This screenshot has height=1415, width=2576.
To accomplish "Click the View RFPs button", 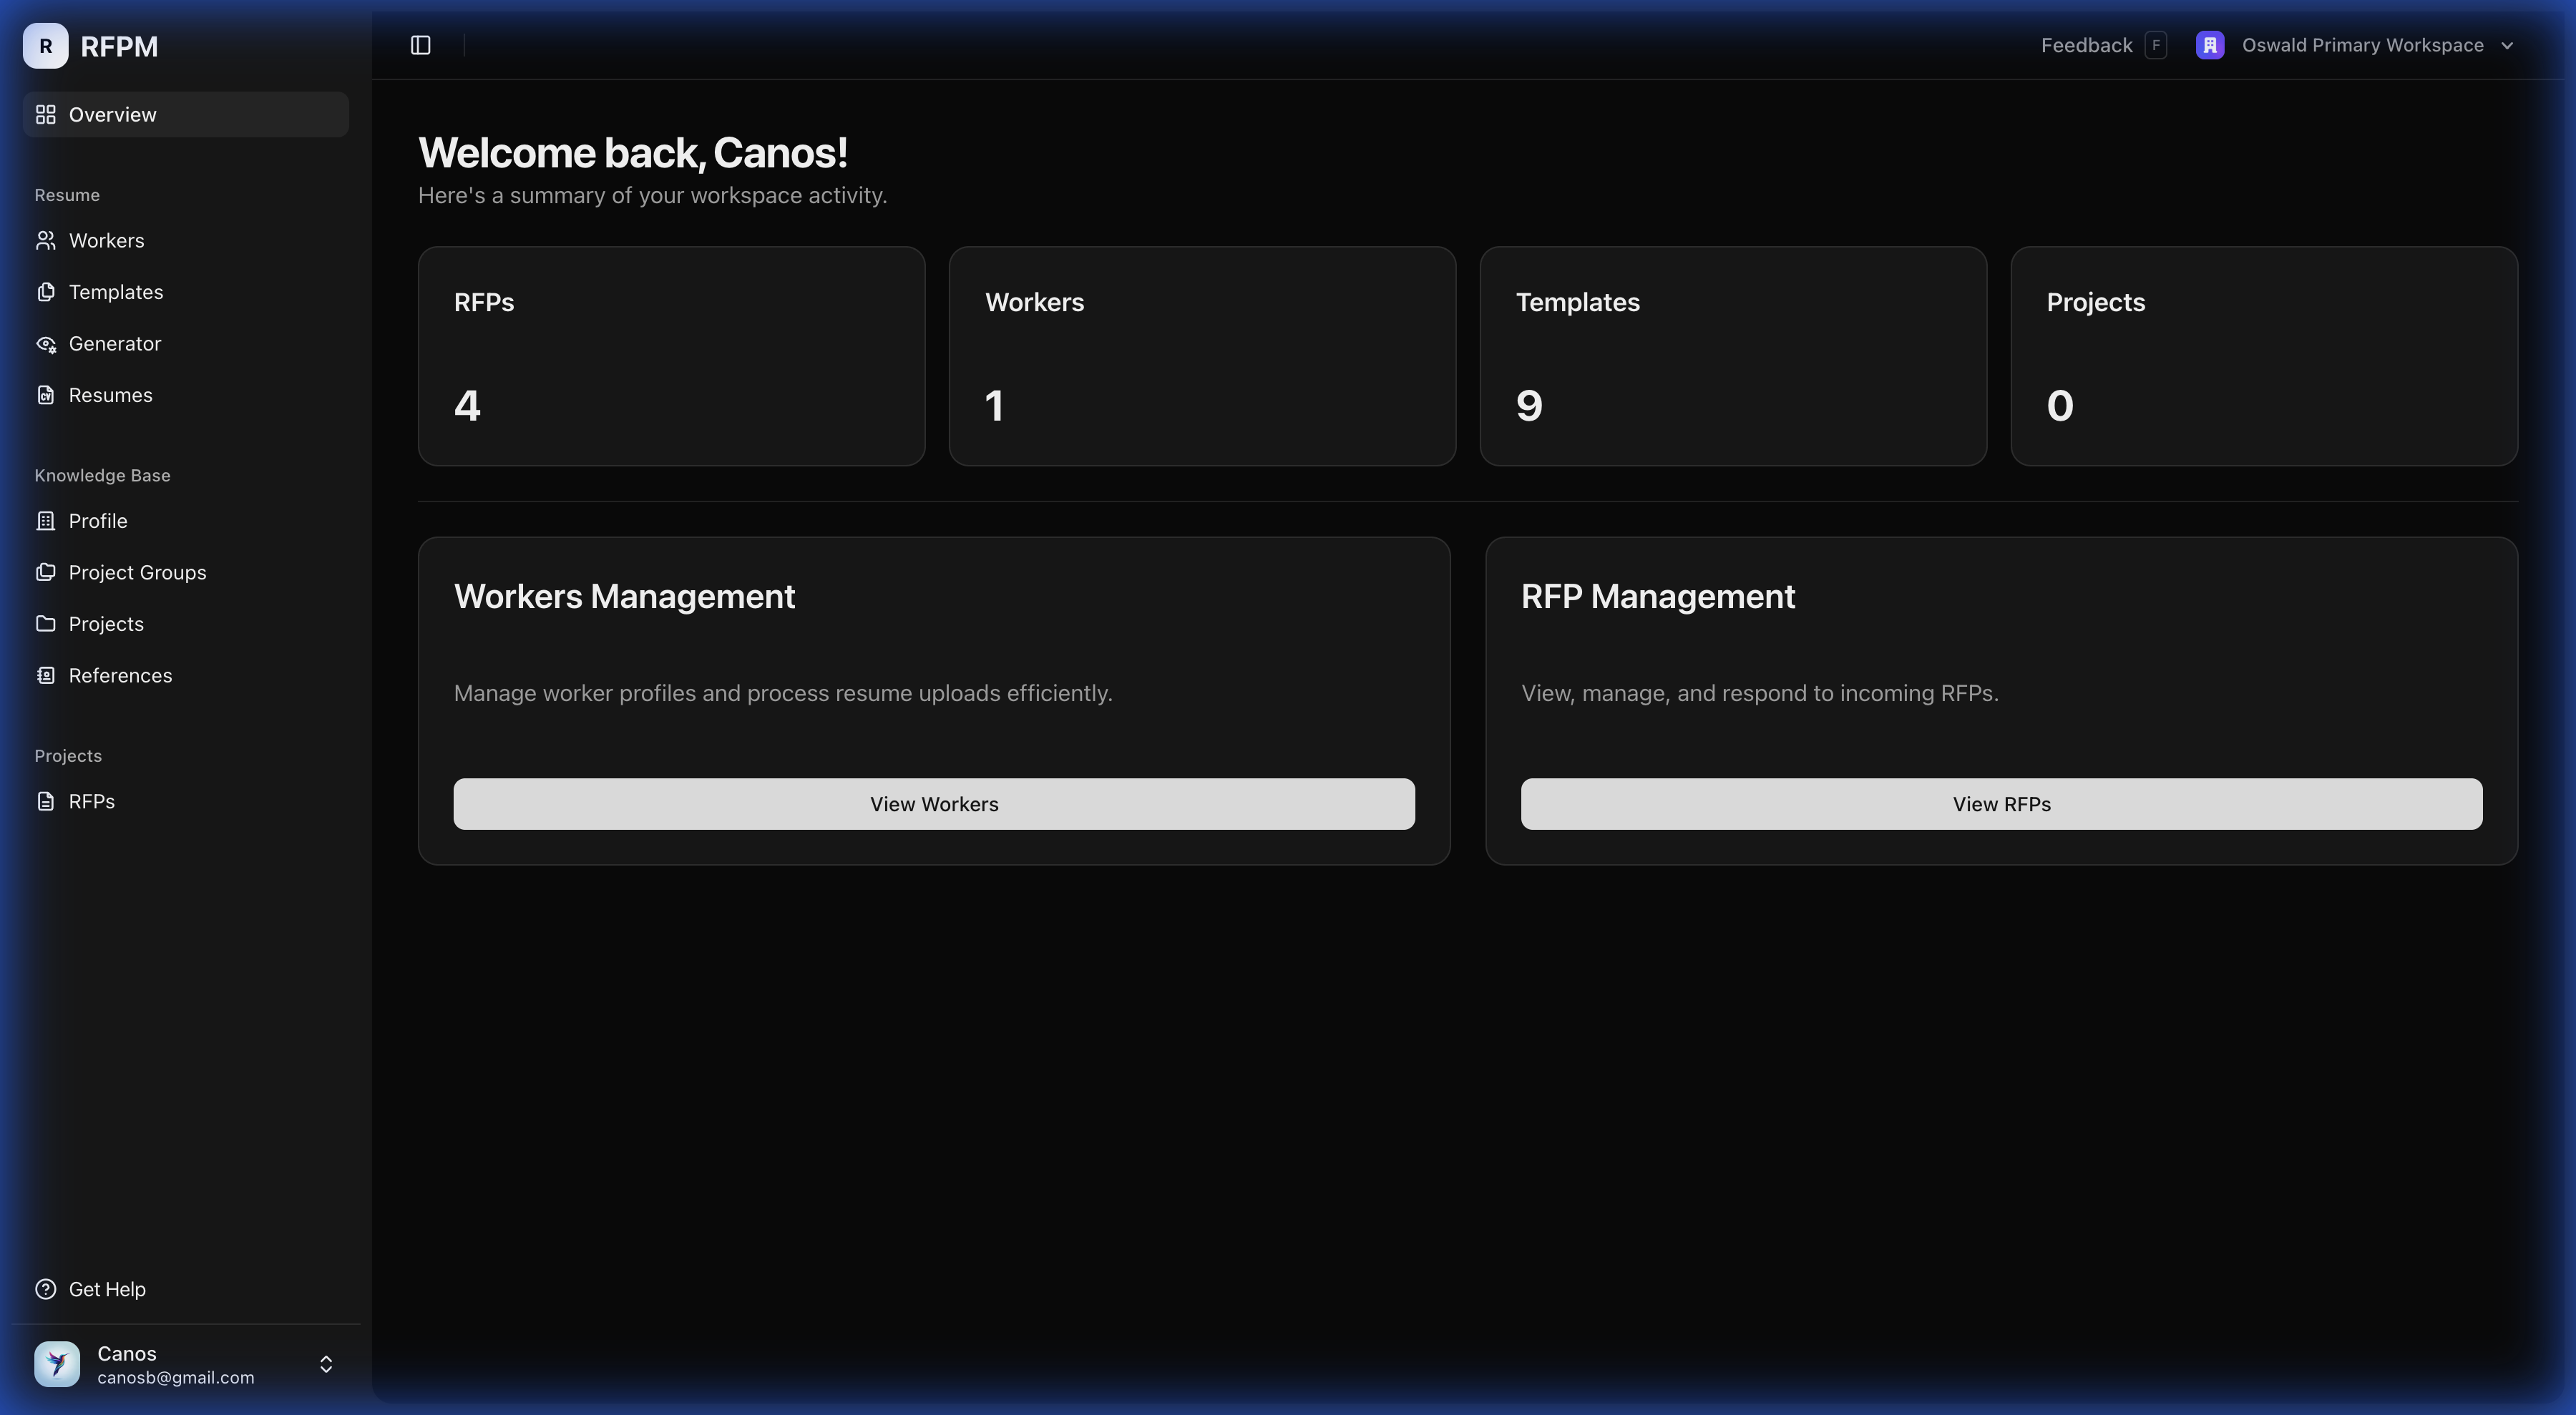I will click(2001, 803).
